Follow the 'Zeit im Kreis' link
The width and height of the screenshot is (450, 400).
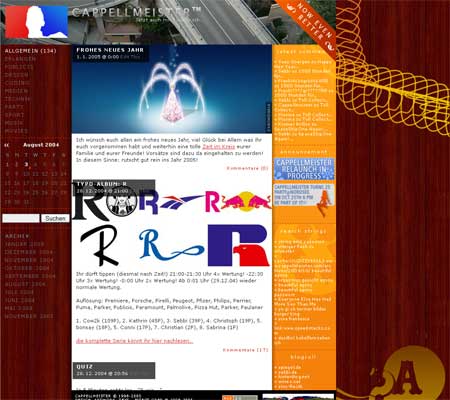(219, 147)
